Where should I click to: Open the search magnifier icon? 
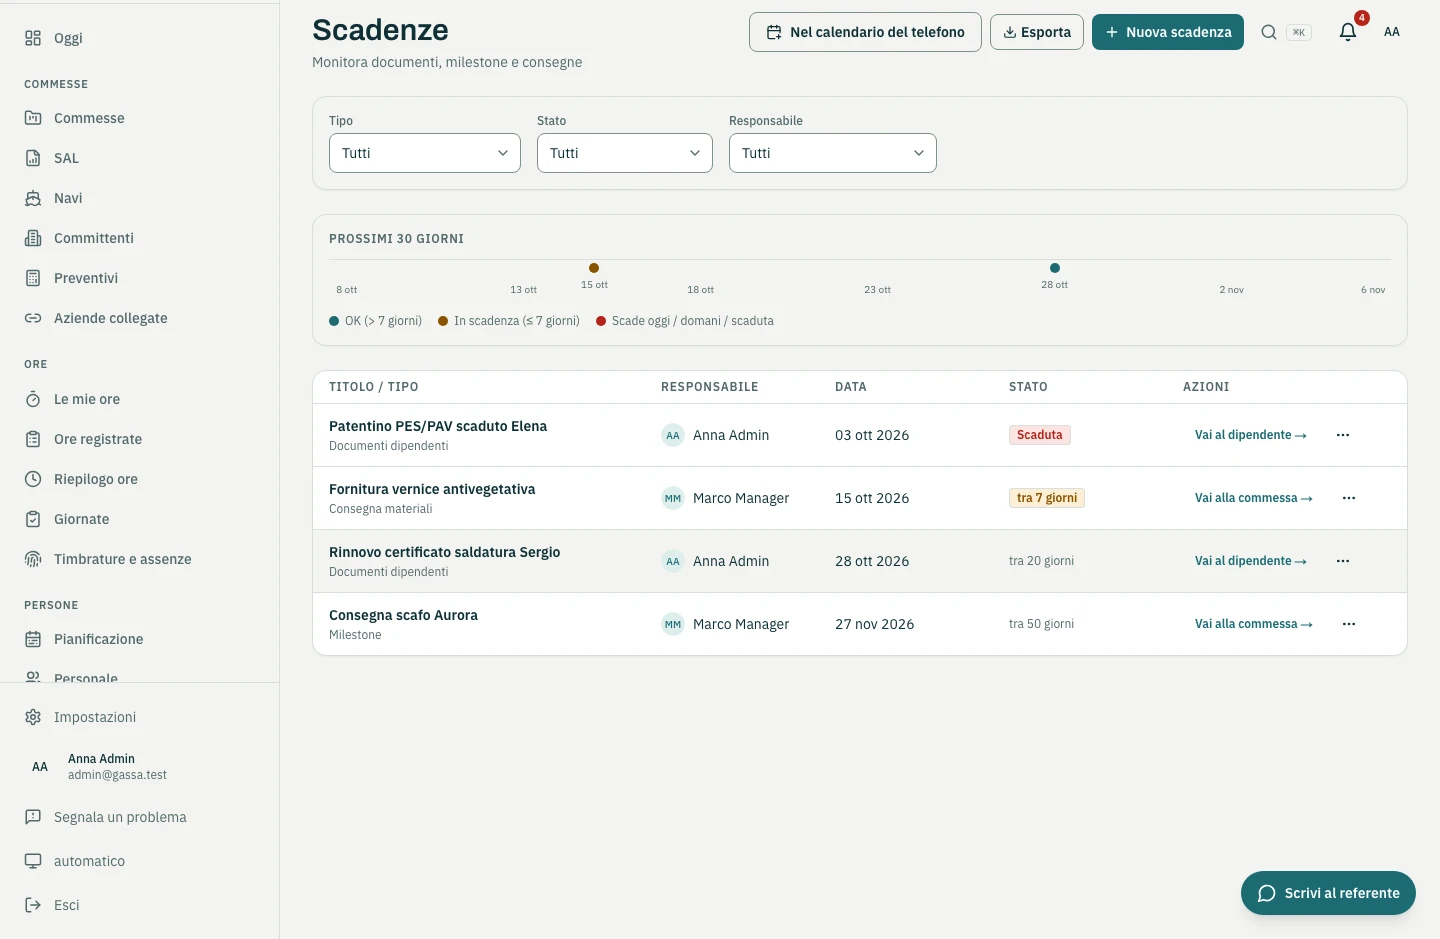(x=1268, y=32)
